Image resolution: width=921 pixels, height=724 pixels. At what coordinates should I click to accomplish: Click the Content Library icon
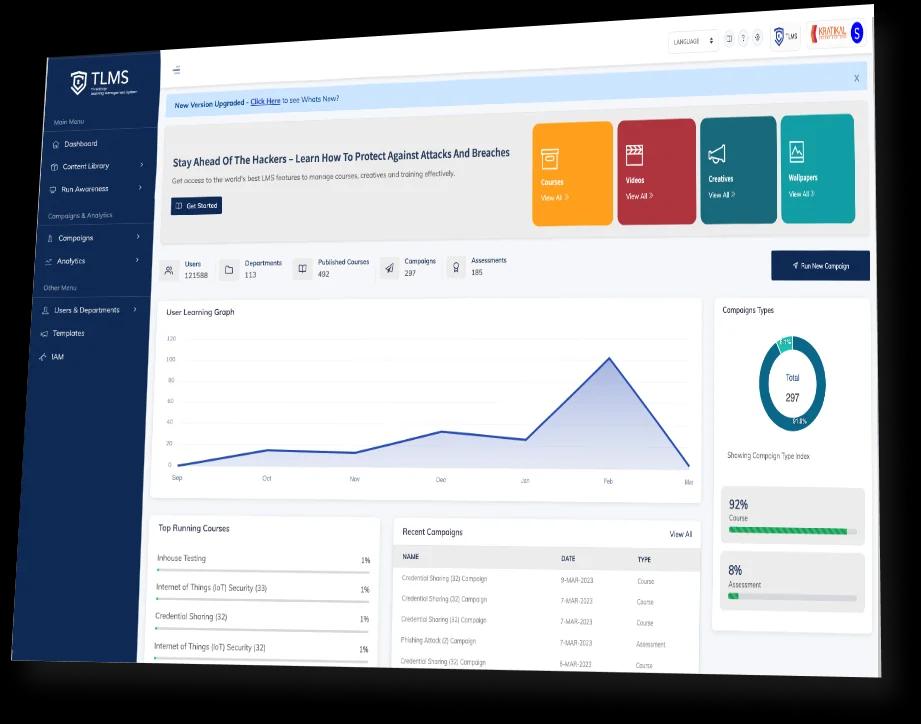tap(54, 167)
